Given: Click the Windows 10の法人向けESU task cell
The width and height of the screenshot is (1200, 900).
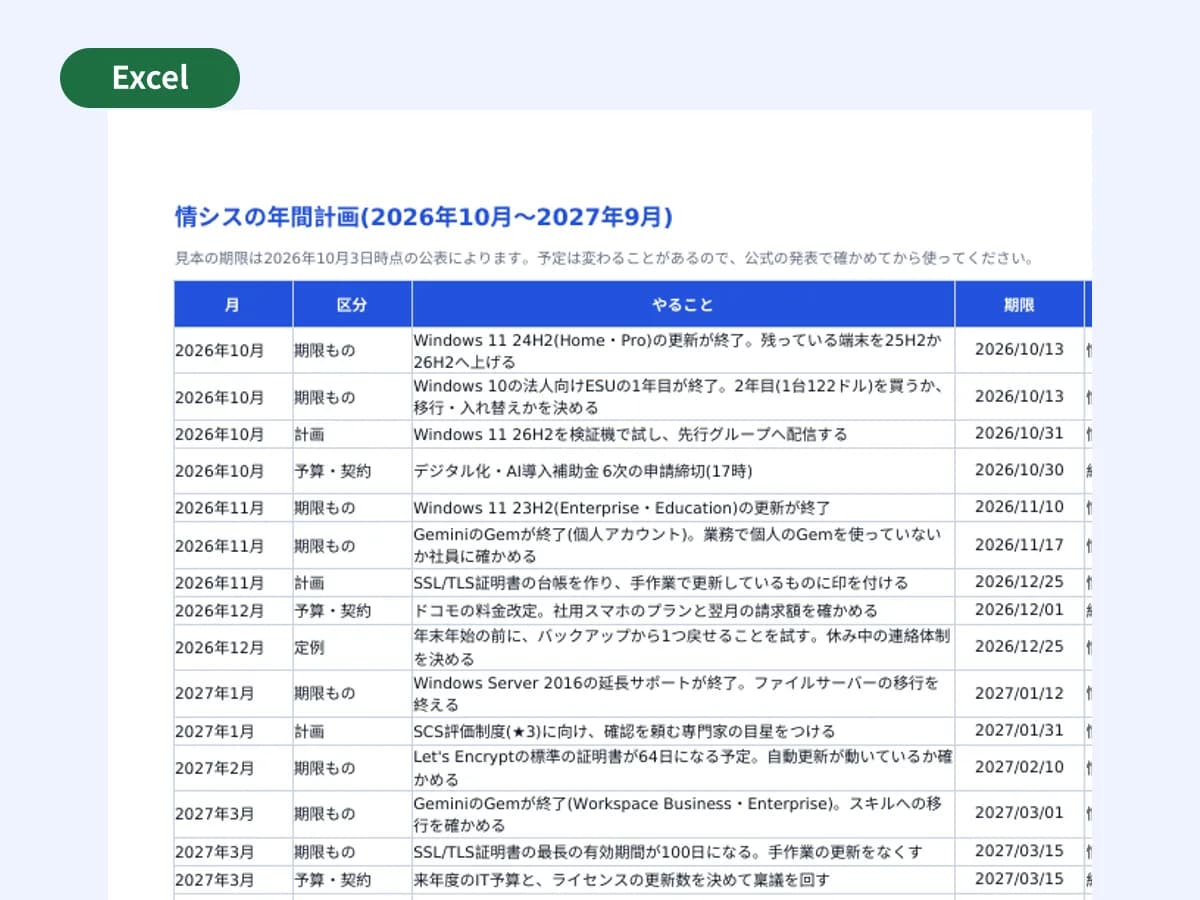Looking at the screenshot, I should (x=683, y=397).
